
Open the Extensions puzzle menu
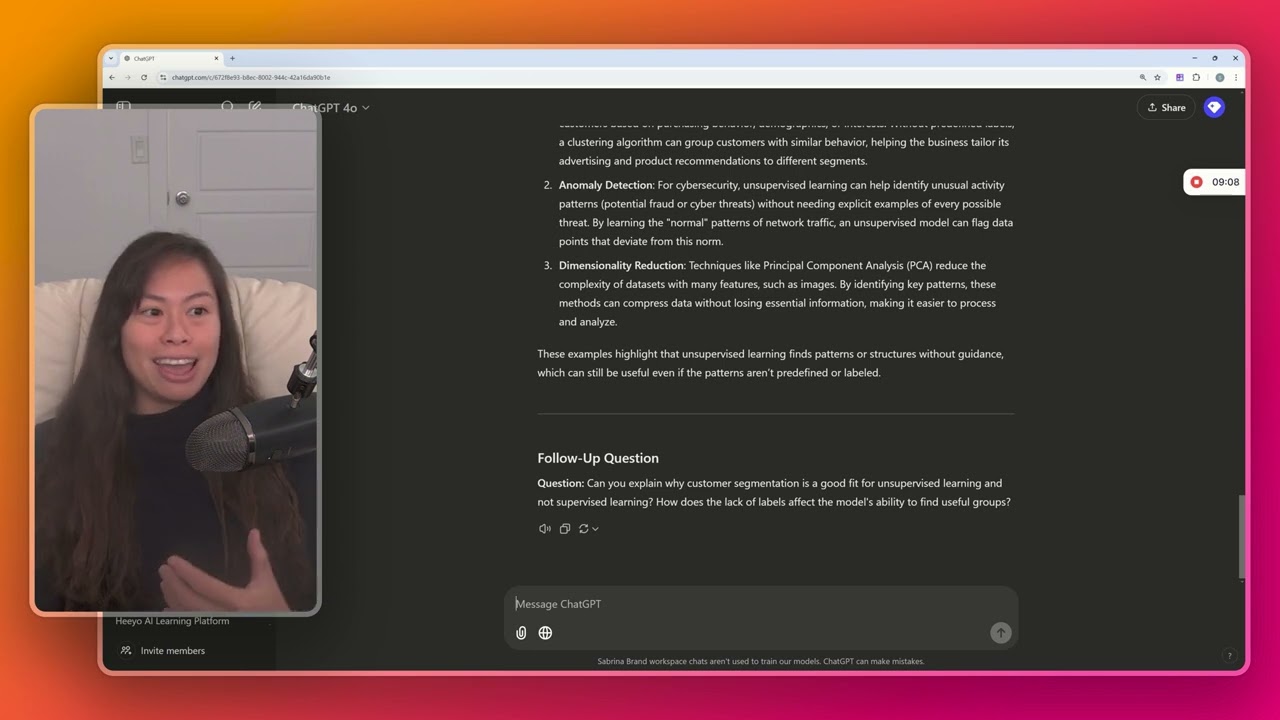(x=1196, y=77)
